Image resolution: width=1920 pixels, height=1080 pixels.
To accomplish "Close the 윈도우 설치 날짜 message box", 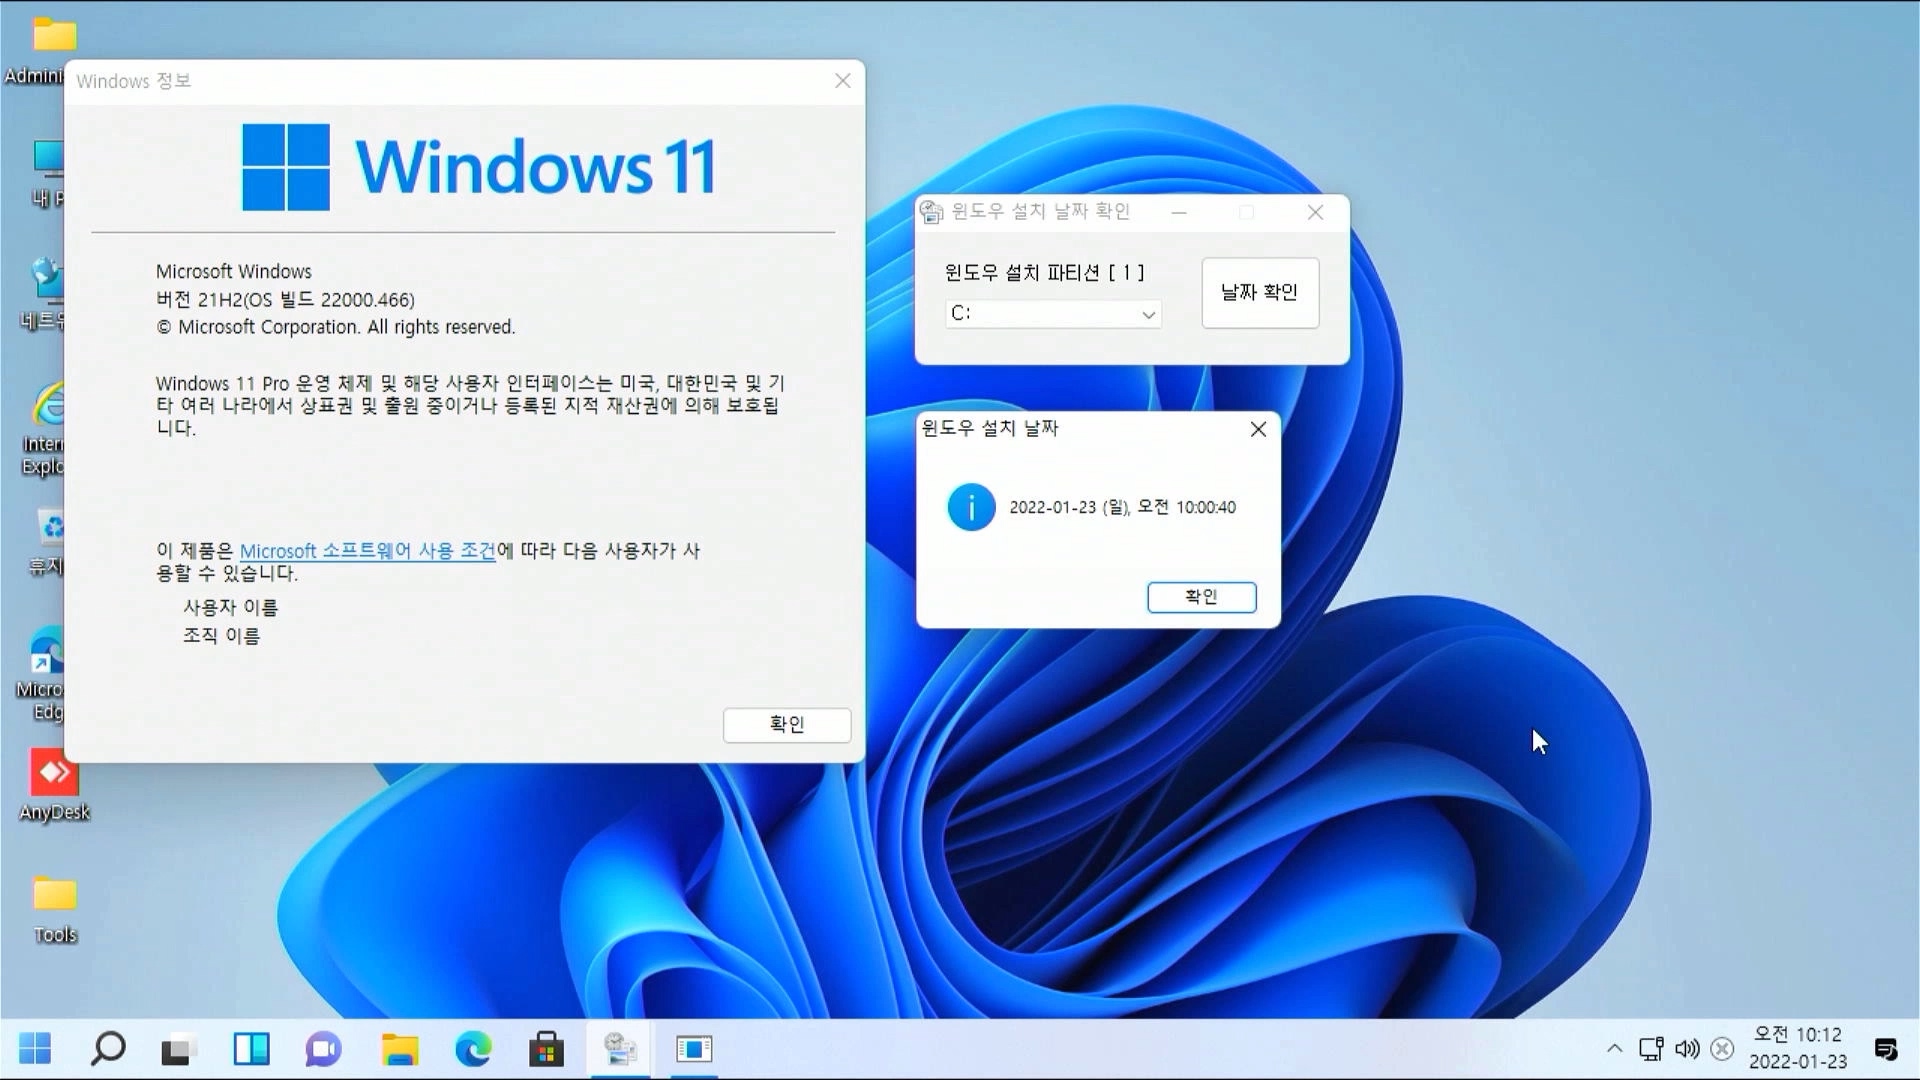I will (1258, 429).
